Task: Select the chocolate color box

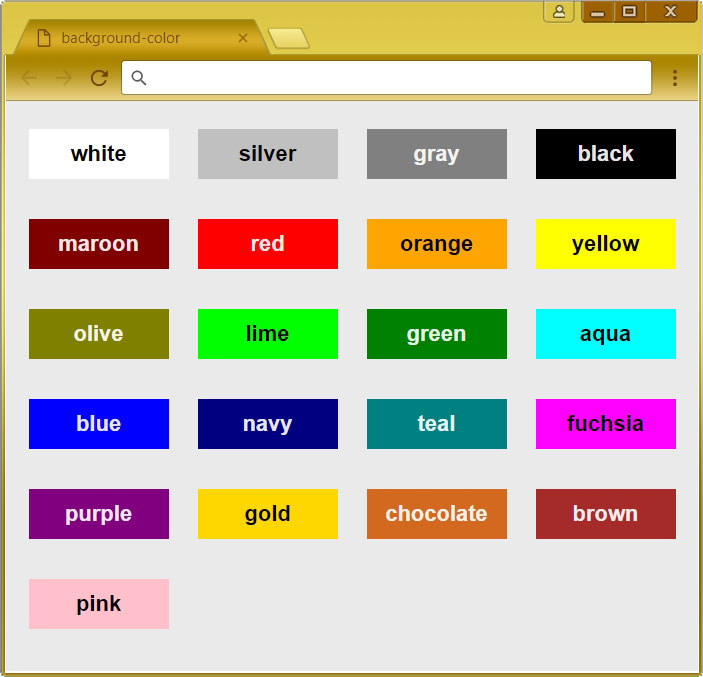Action: (437, 514)
